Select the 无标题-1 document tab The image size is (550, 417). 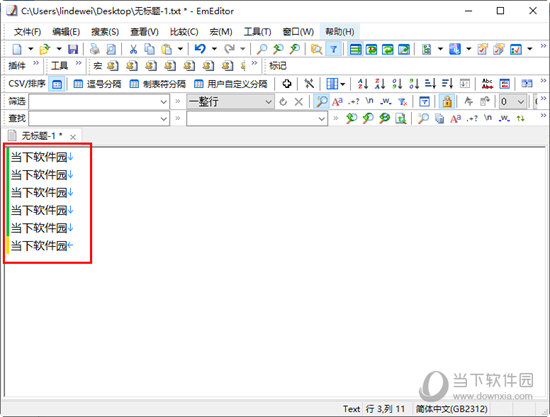point(41,136)
